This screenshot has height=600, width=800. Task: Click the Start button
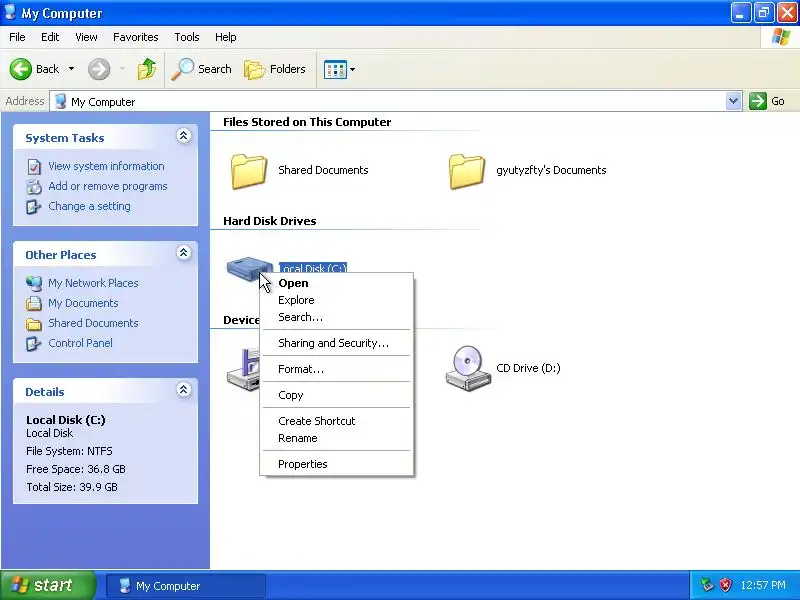tap(48, 585)
